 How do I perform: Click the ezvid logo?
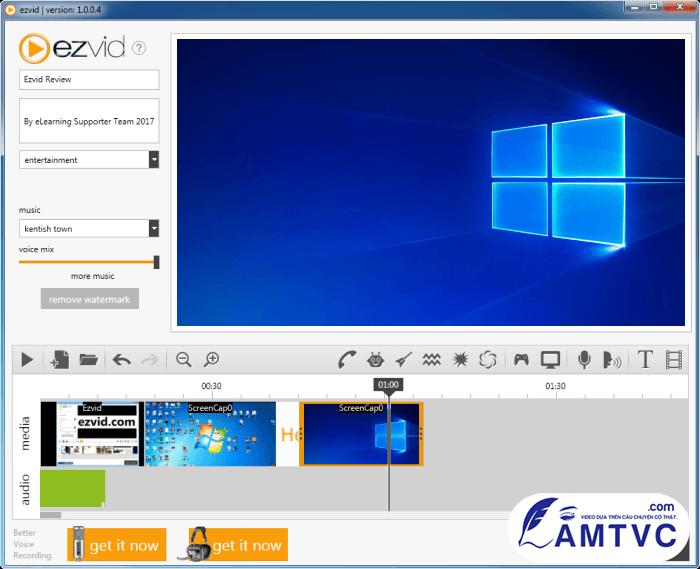pyautogui.click(x=72, y=48)
